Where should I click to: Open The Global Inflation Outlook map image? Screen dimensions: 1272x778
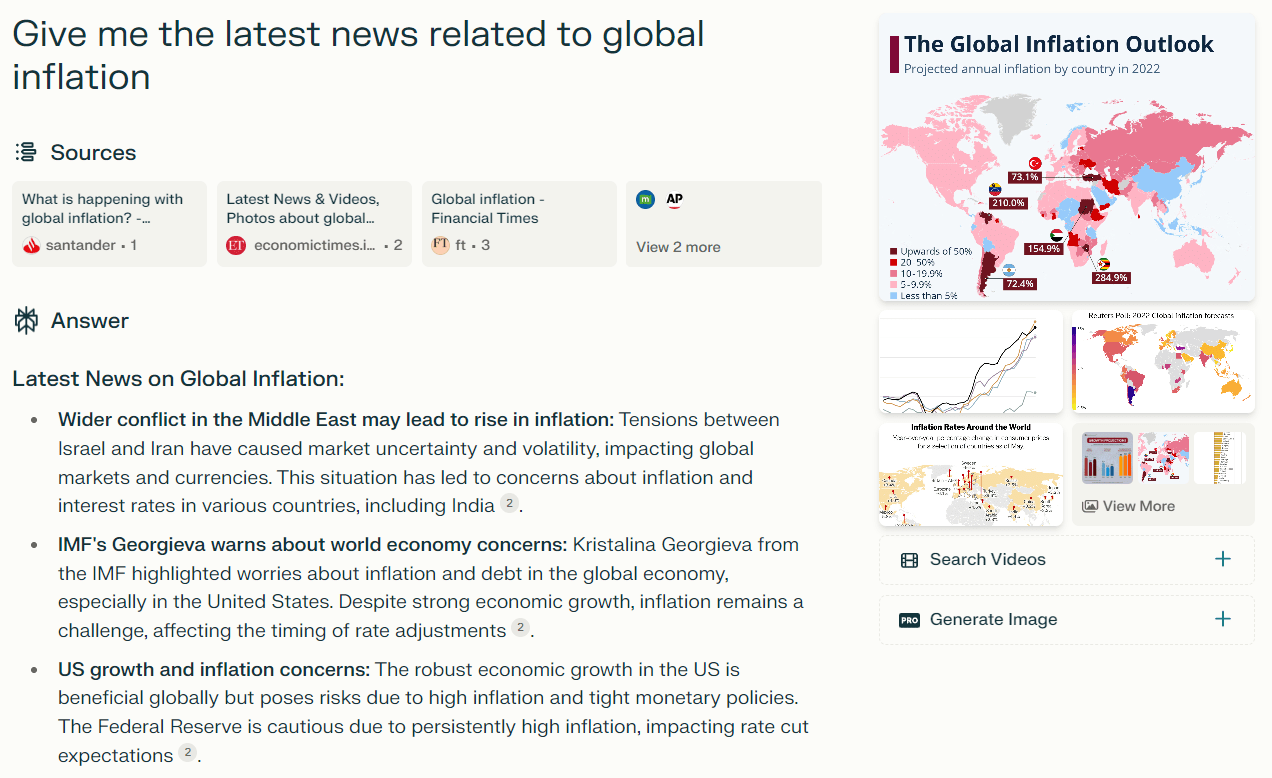click(x=1066, y=158)
